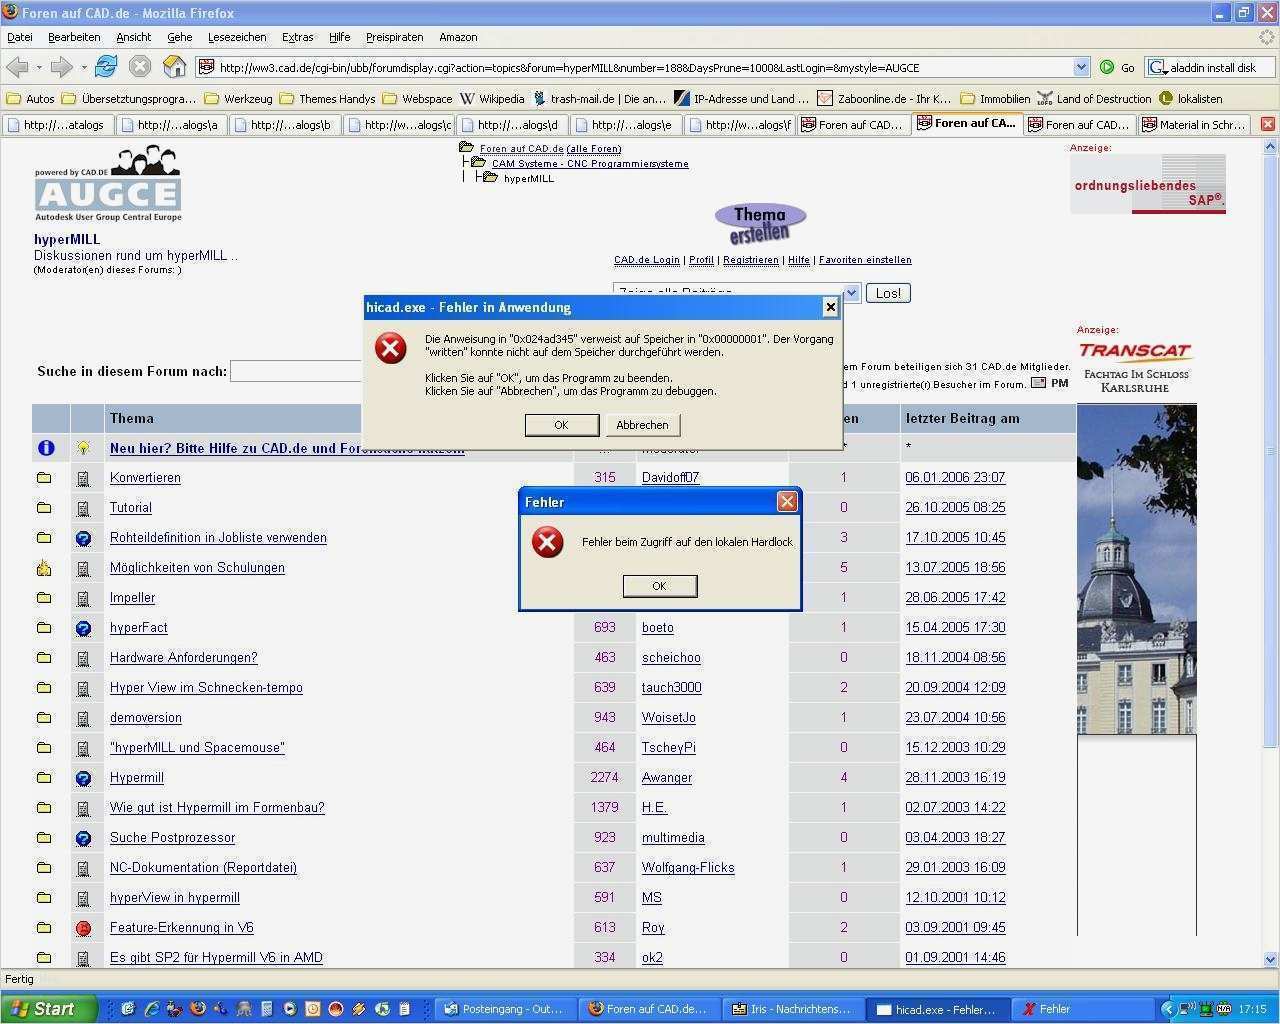Close the current Firefox tab
This screenshot has height=1024, width=1280.
click(1267, 125)
